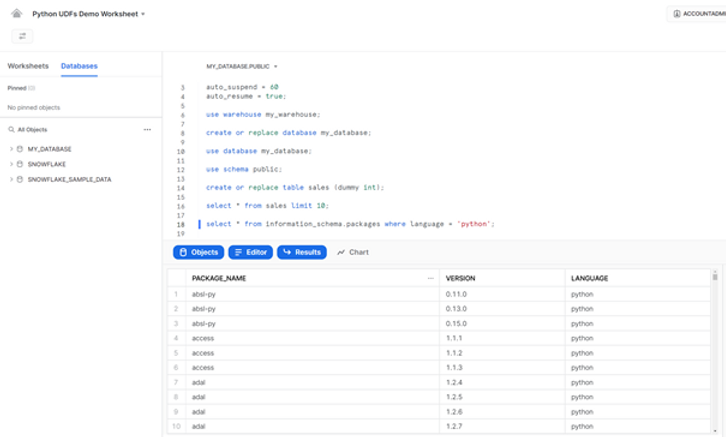Image resolution: width=726 pixels, height=437 pixels.
Task: Toggle the Objects panel button
Action: coord(199,252)
